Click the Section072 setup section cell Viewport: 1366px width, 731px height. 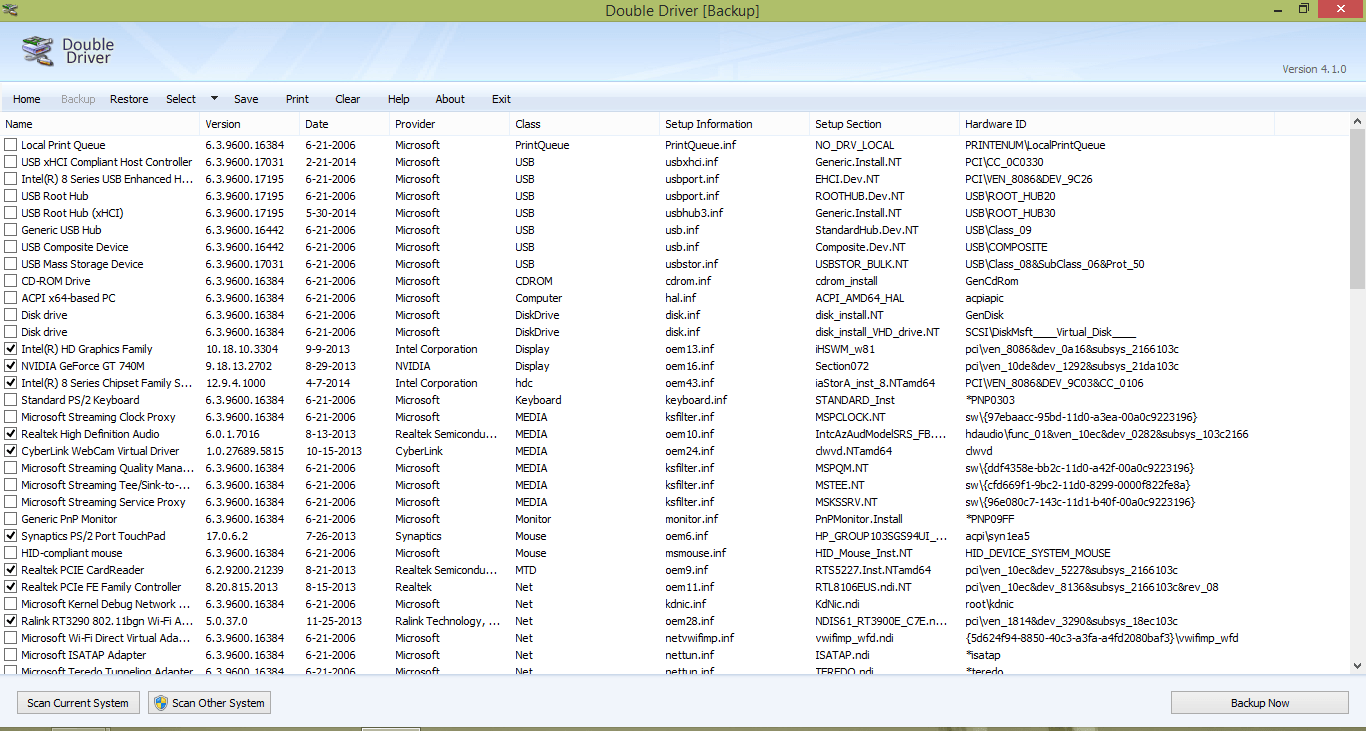(841, 366)
